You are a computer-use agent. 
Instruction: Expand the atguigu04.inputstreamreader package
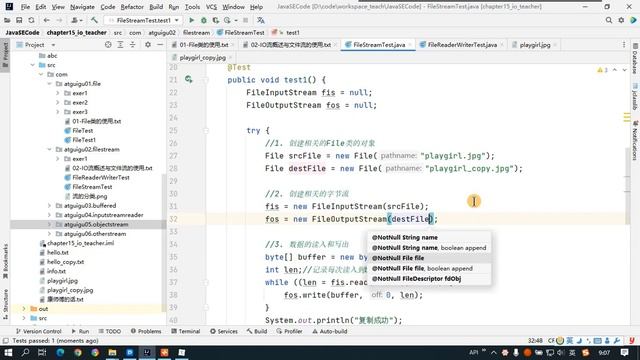pyautogui.click(x=49, y=215)
